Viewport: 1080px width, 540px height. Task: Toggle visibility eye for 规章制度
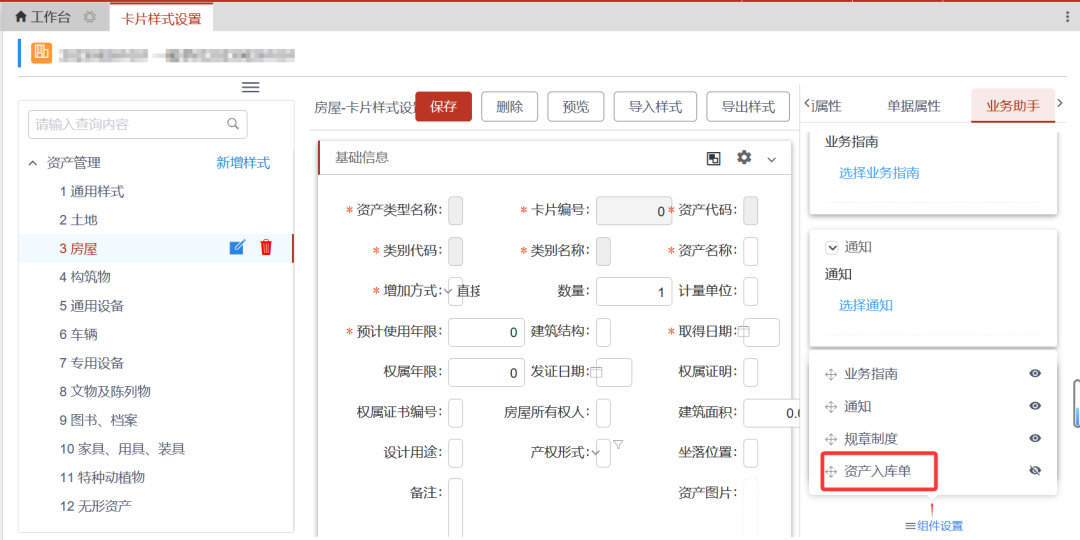[1035, 438]
